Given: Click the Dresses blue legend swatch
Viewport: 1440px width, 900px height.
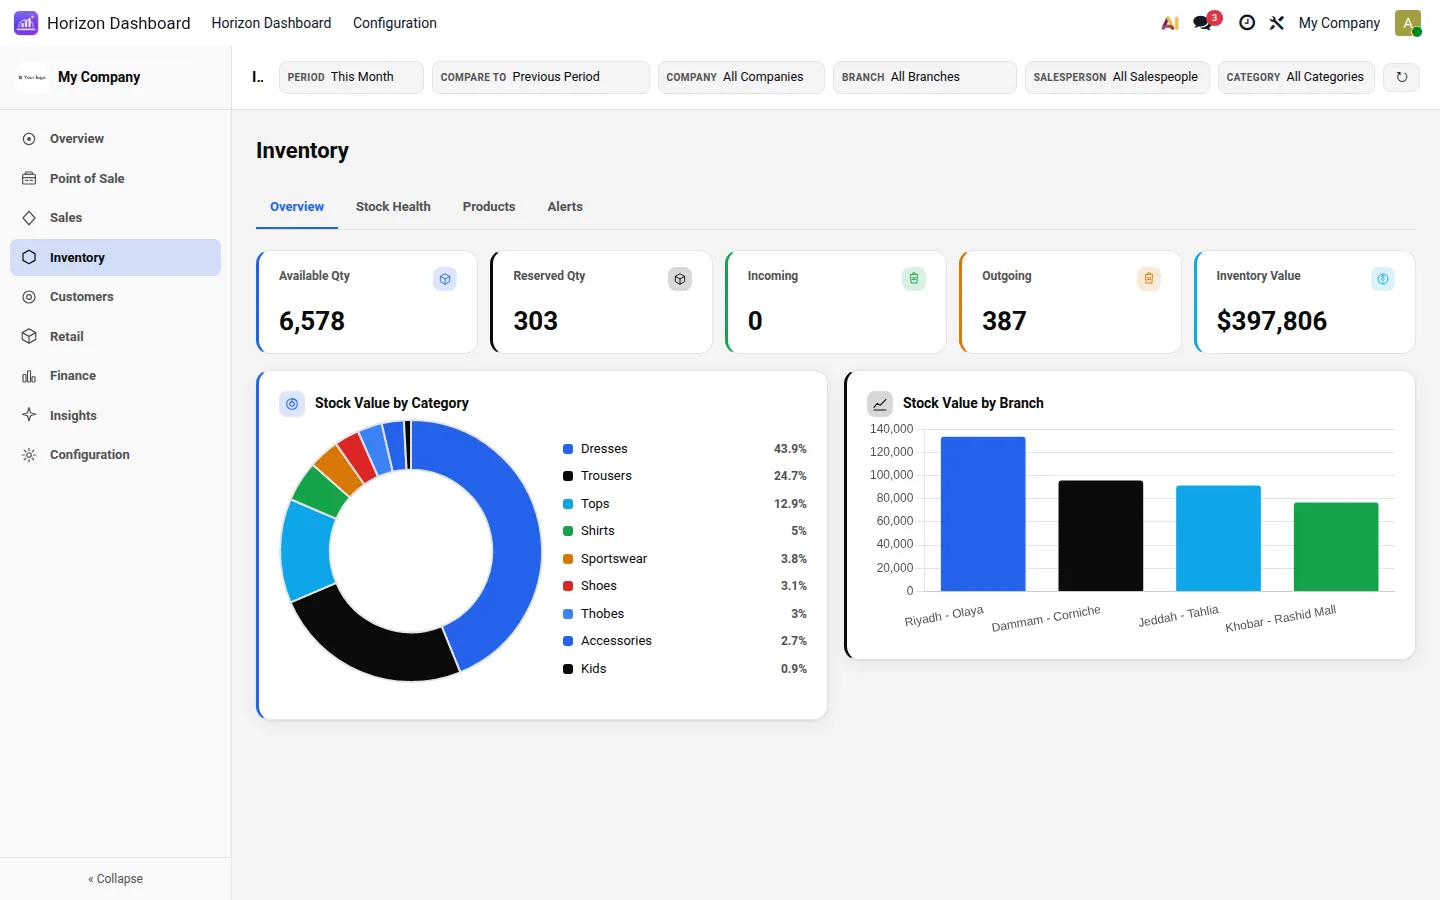Looking at the screenshot, I should click(568, 449).
